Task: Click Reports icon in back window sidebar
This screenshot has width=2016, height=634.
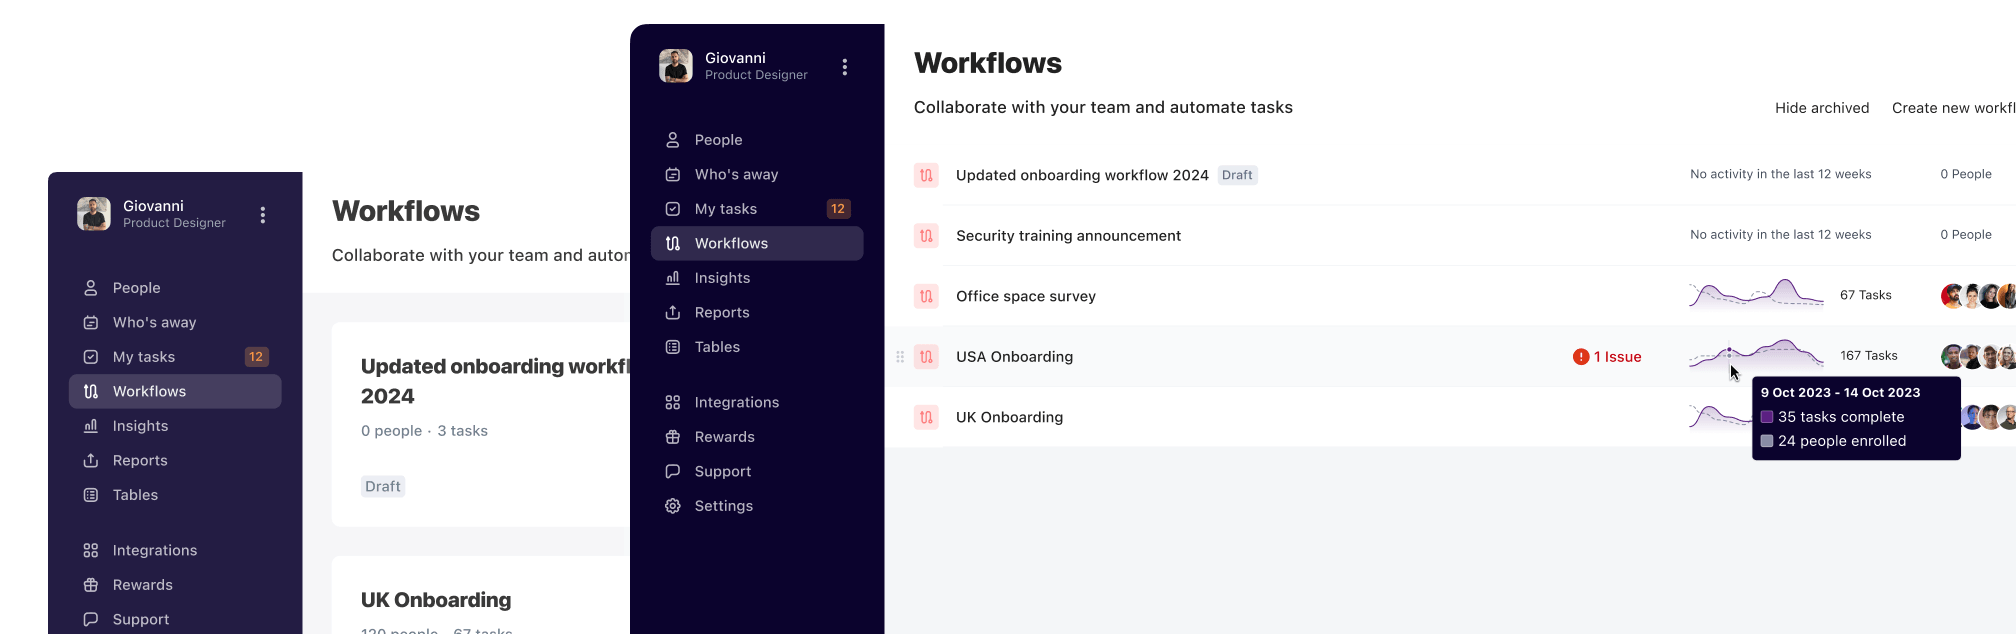Action: point(91,460)
